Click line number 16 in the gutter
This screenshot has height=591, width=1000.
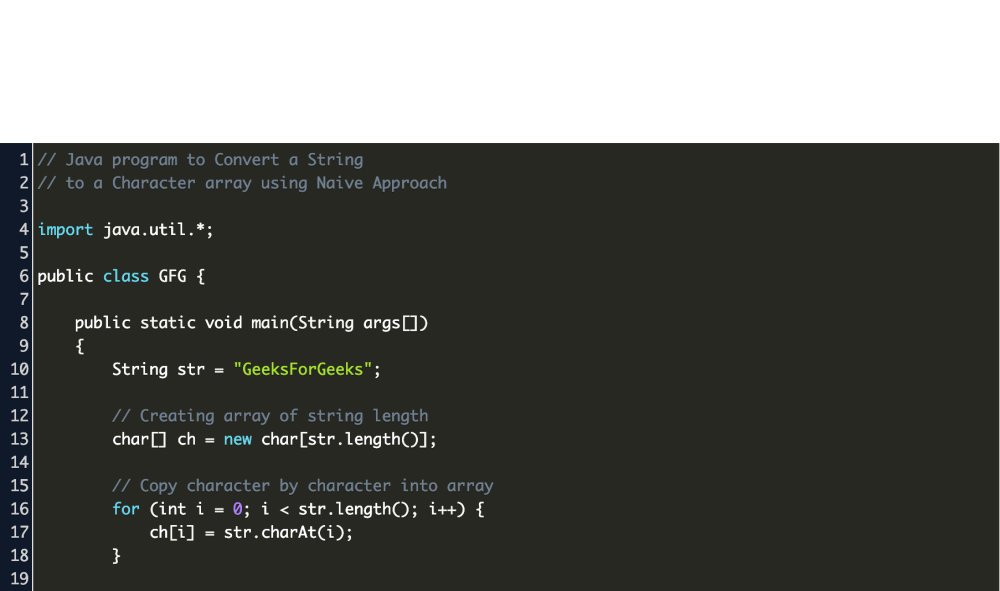19,509
